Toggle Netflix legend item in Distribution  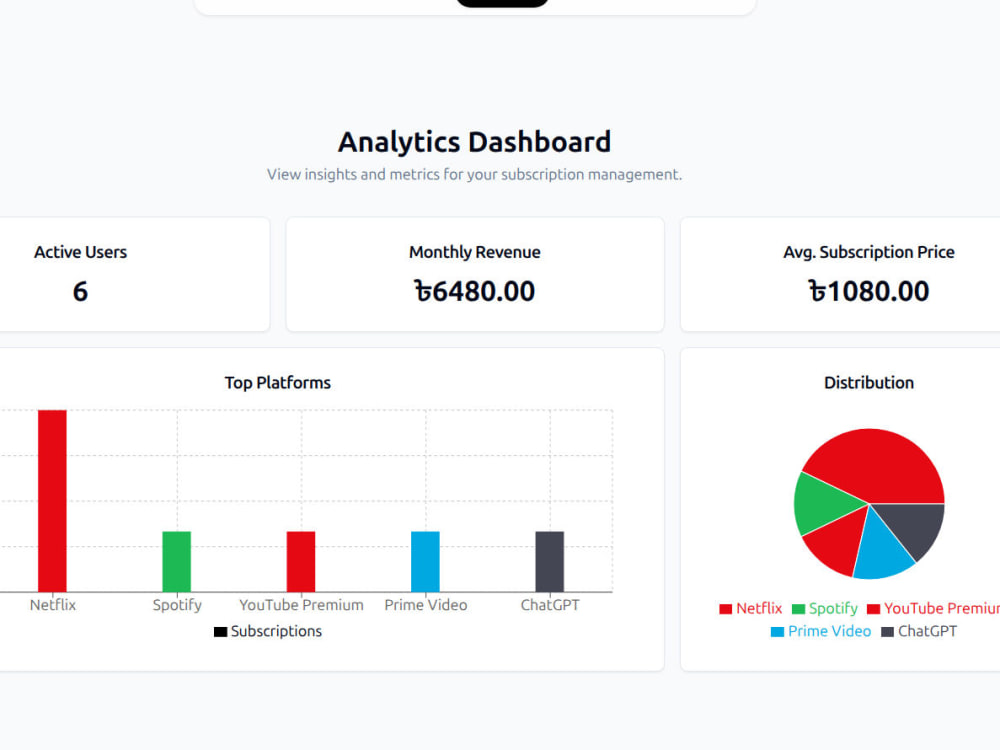(x=751, y=608)
